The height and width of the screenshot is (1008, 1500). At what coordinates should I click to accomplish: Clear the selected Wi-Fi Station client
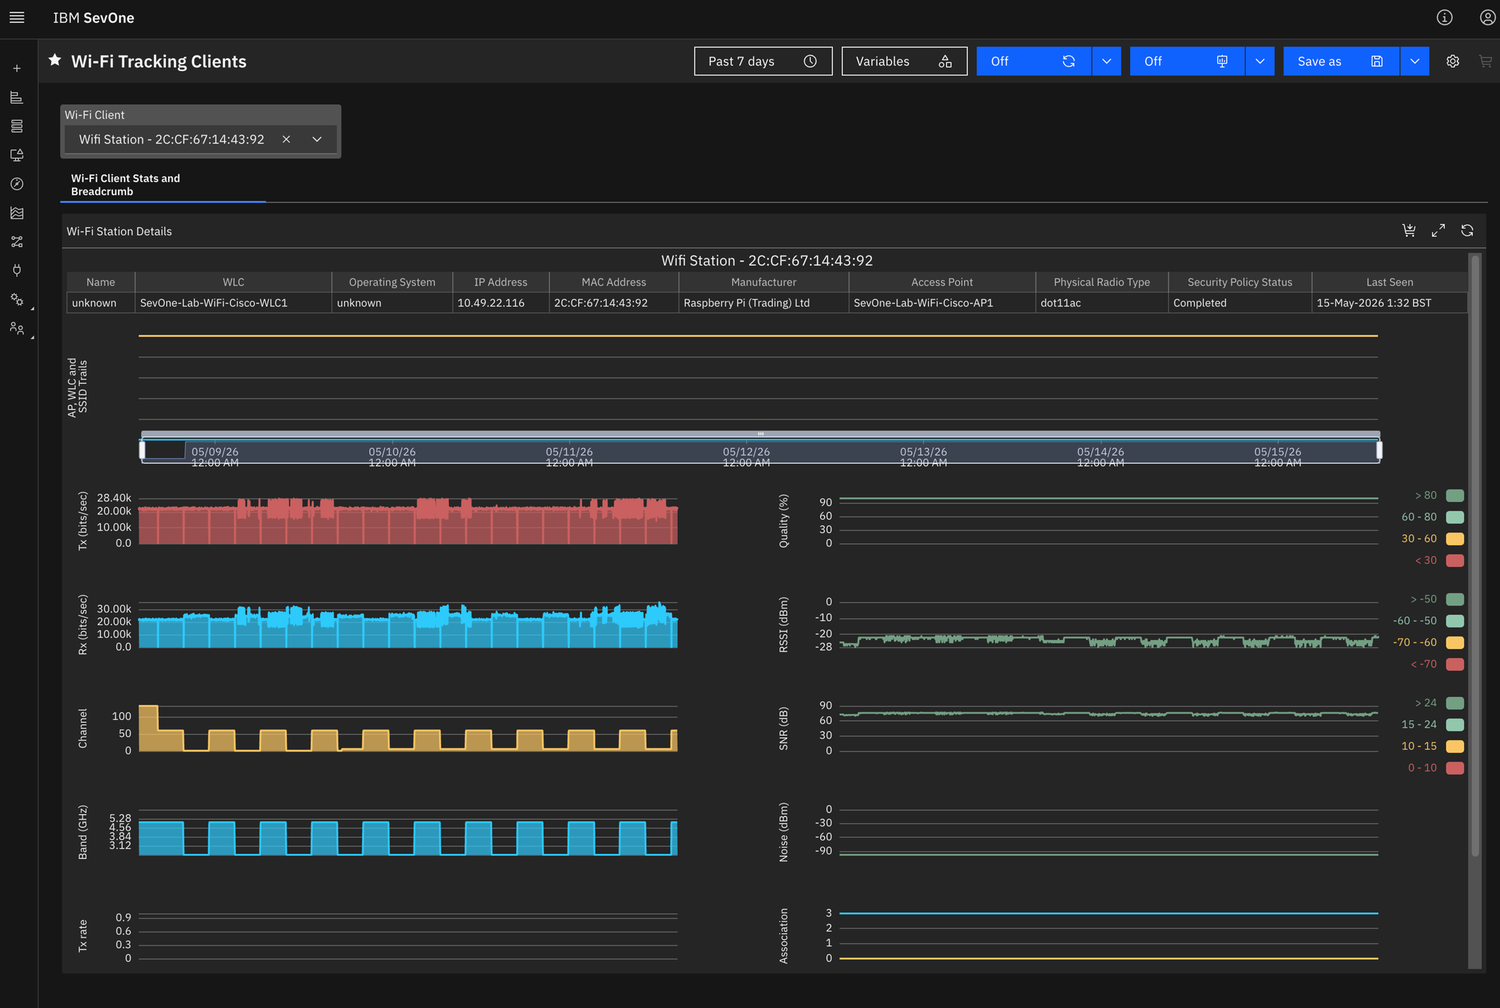click(x=286, y=139)
